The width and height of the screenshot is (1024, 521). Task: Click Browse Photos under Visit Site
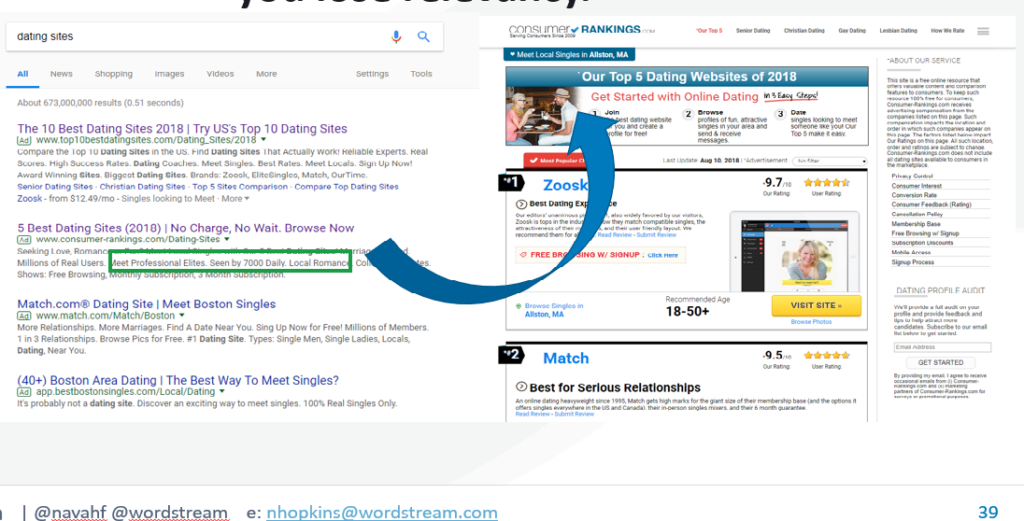pos(811,322)
